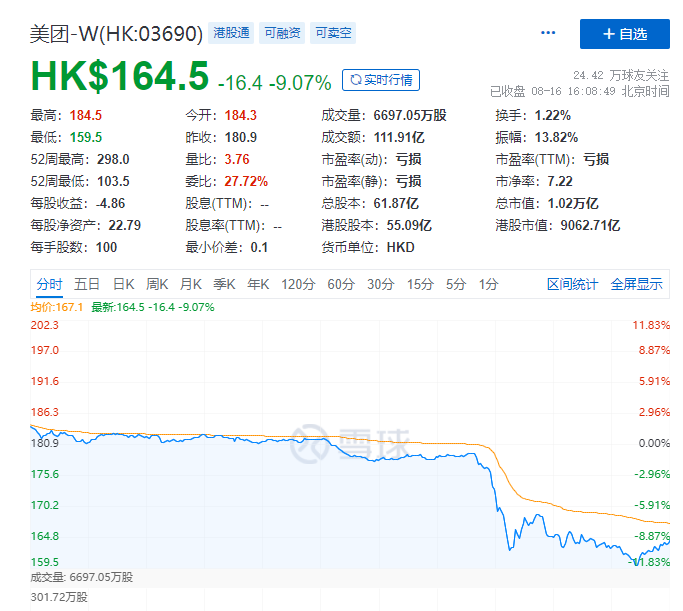Click the 今开 value 184.3

pyautogui.click(x=240, y=115)
